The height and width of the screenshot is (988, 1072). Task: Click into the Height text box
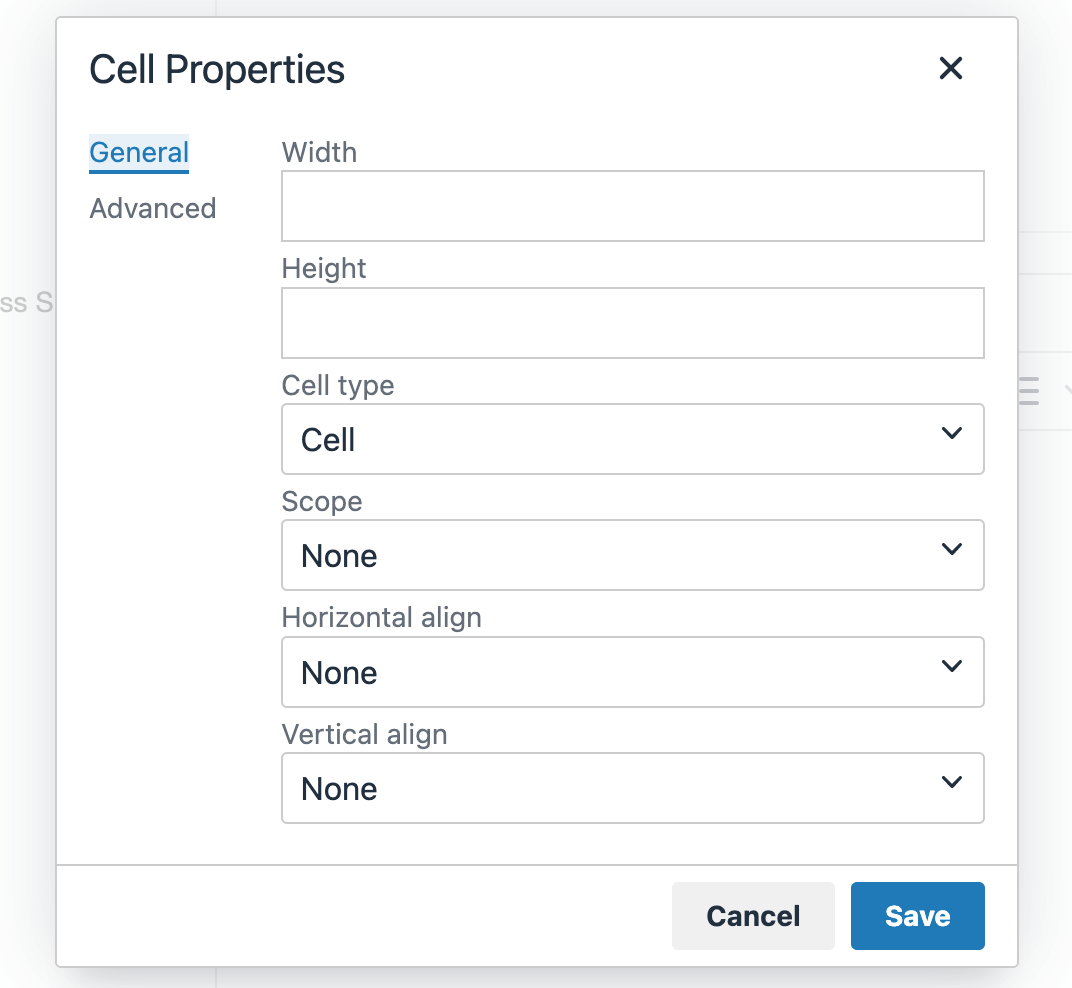632,323
